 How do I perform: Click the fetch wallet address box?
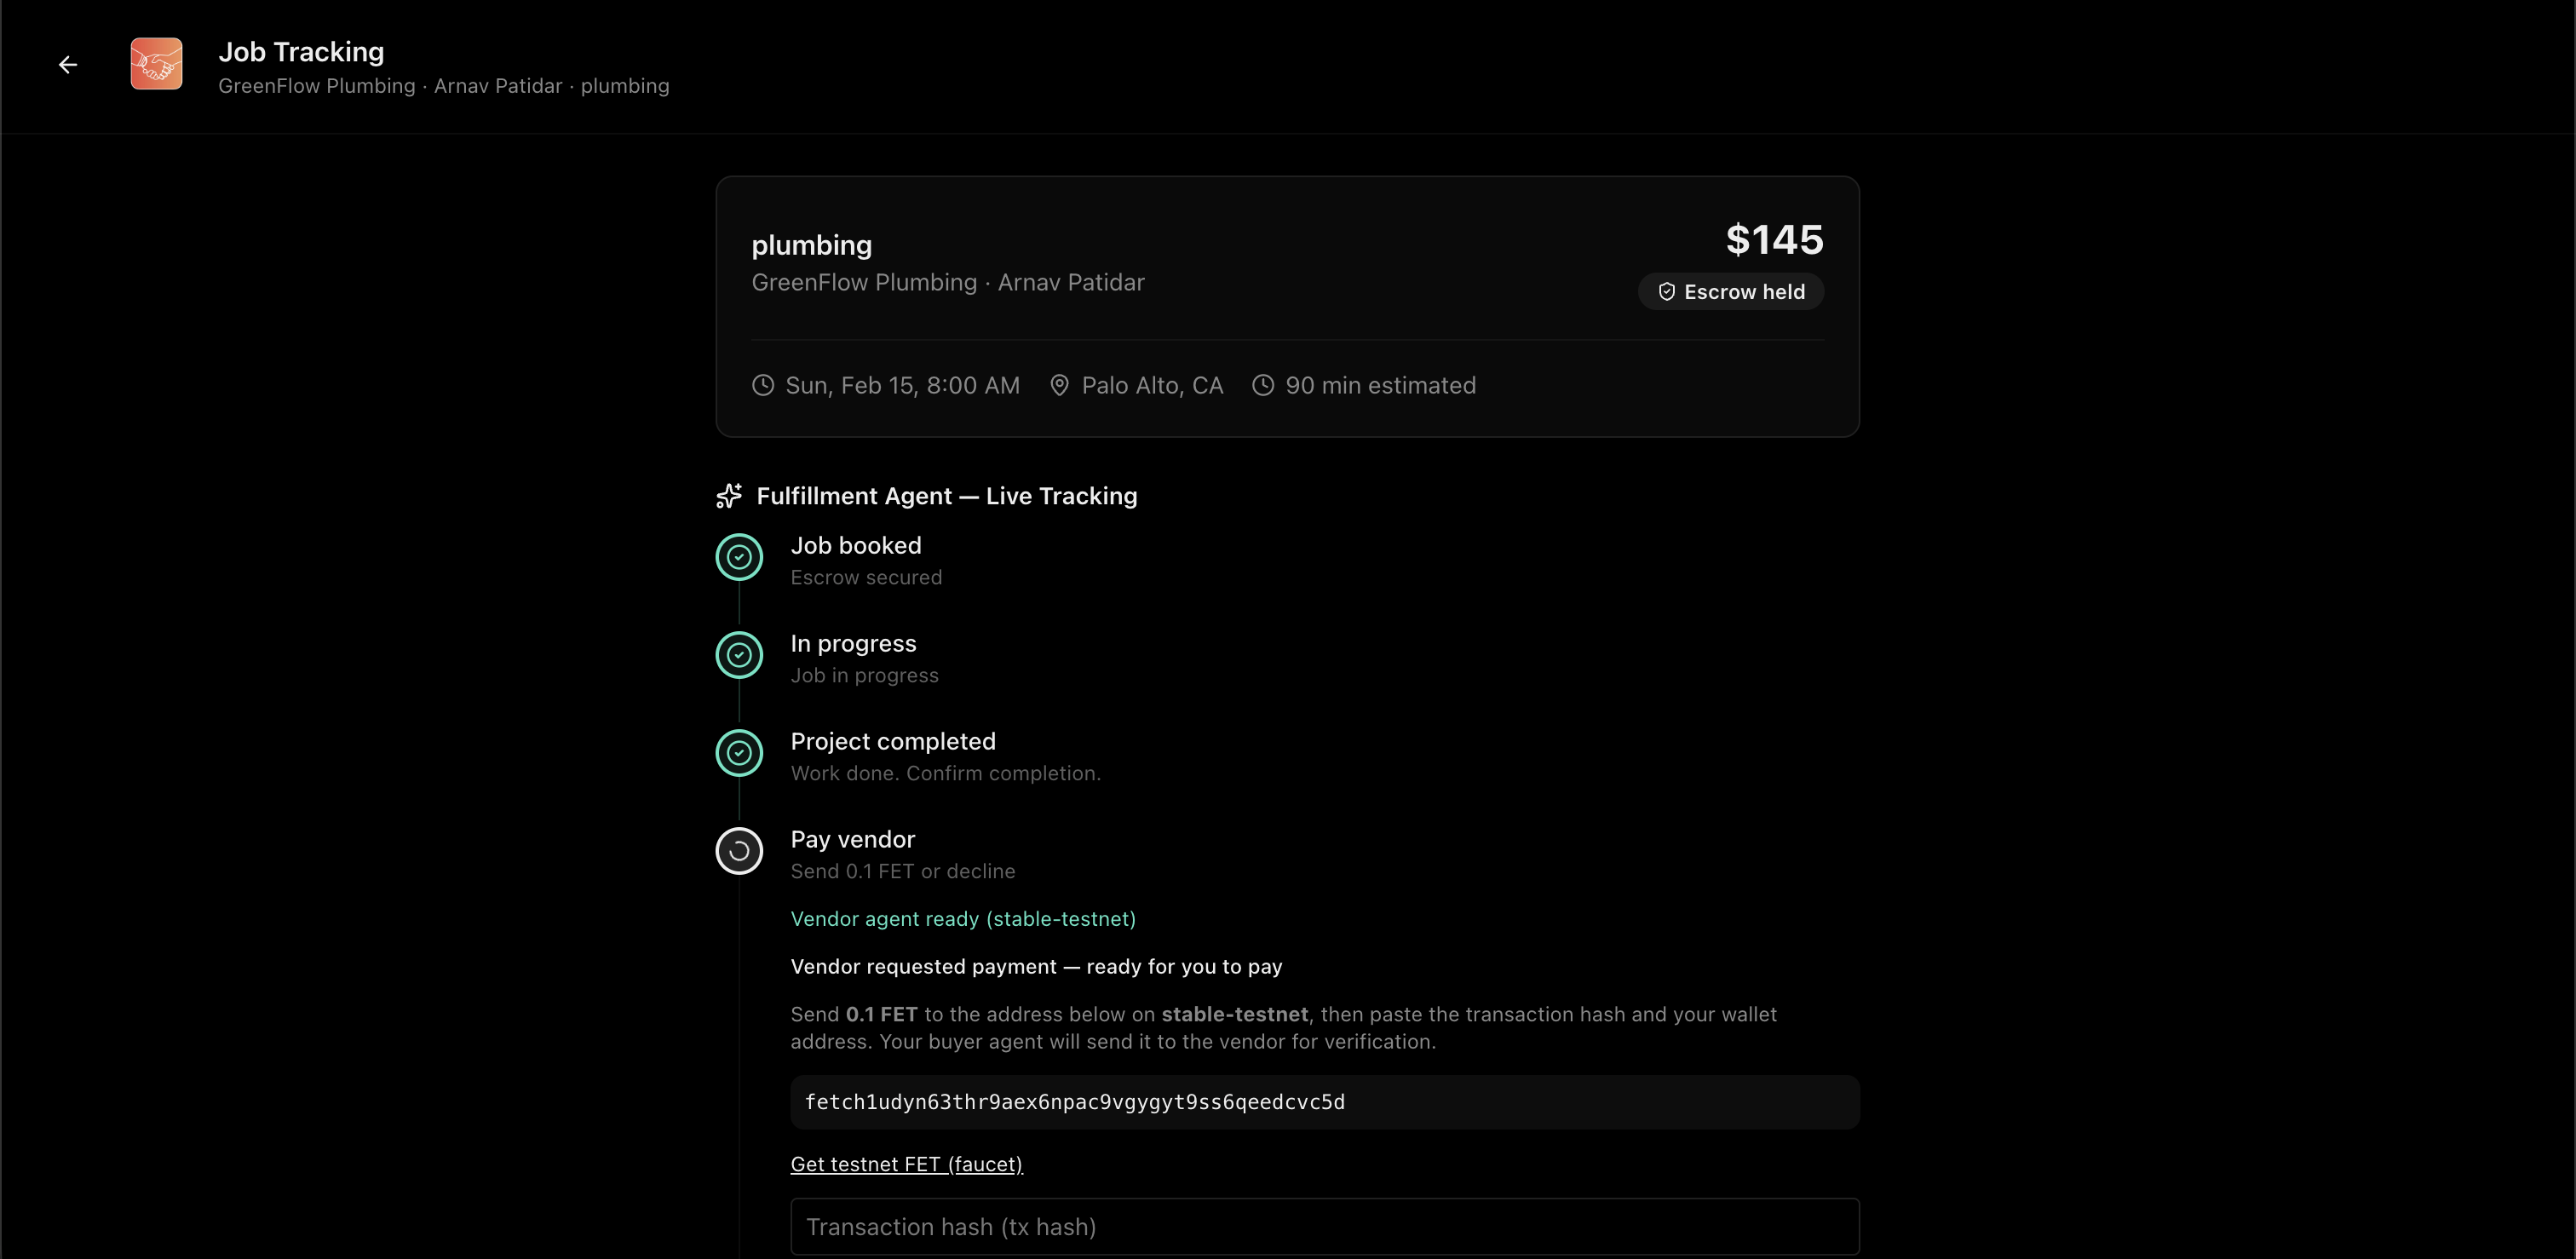1324,1102
